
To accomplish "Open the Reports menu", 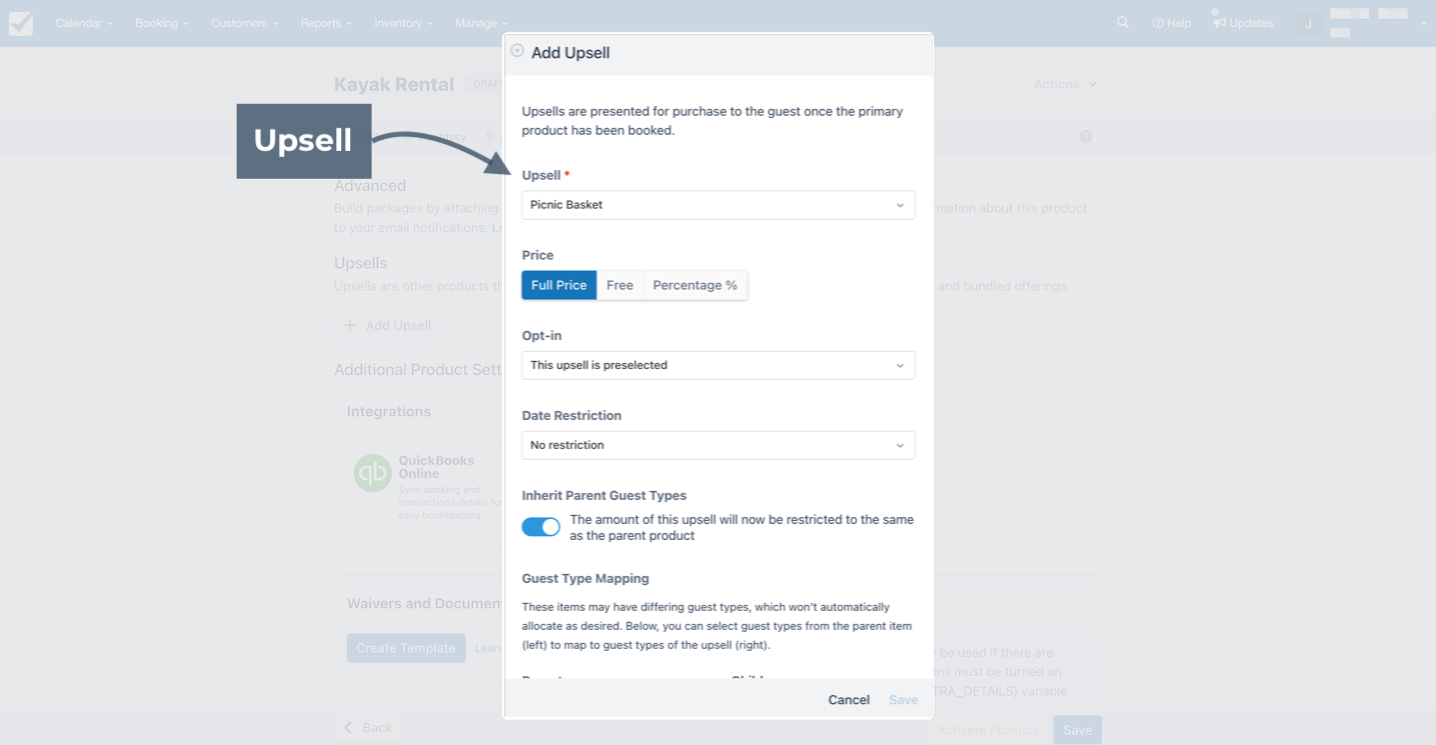I will (326, 23).
